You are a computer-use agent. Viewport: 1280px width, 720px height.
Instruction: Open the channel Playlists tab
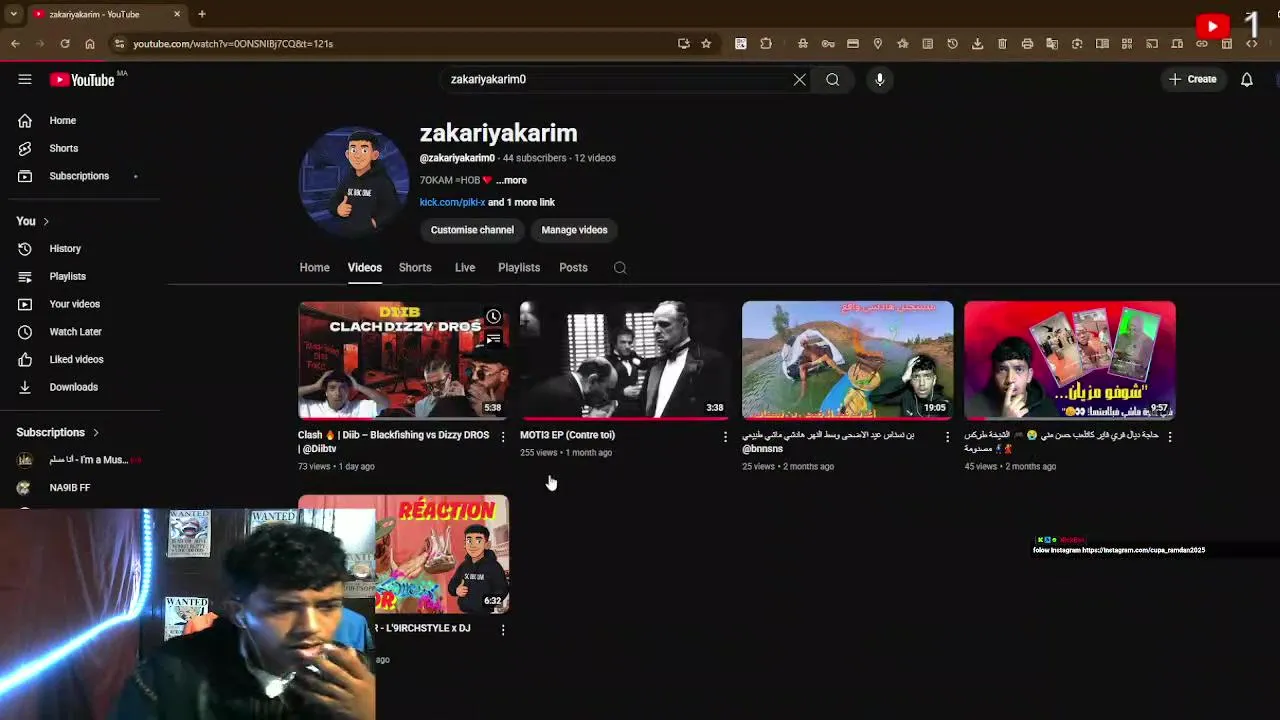point(519,268)
